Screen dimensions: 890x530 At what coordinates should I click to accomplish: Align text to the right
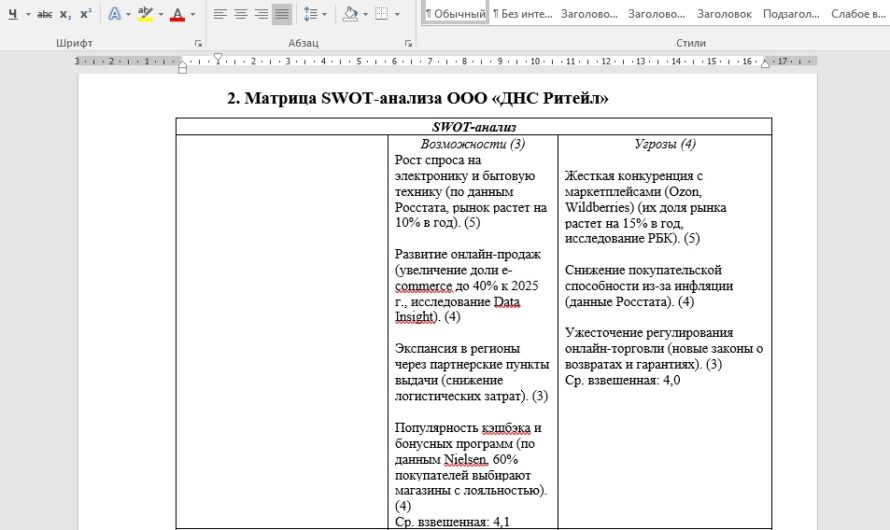(x=261, y=14)
